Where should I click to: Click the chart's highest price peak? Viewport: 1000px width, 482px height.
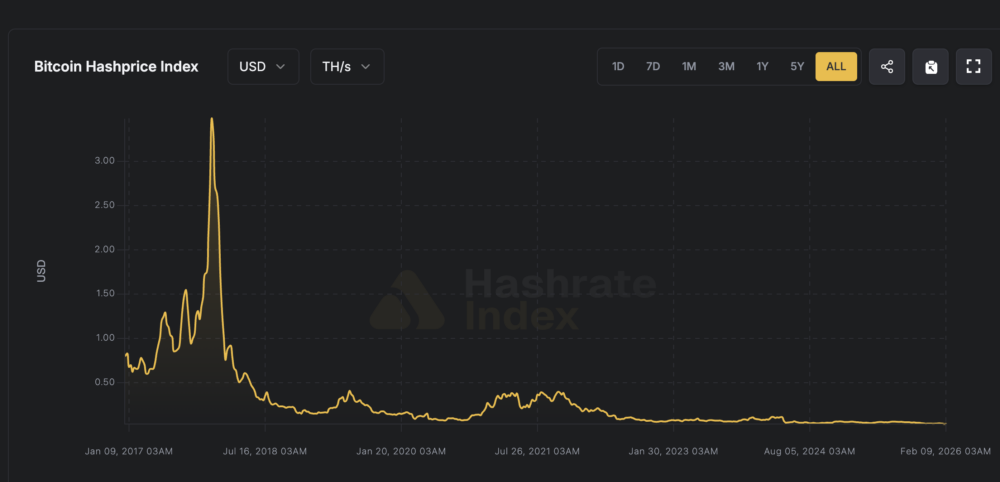[x=211, y=119]
